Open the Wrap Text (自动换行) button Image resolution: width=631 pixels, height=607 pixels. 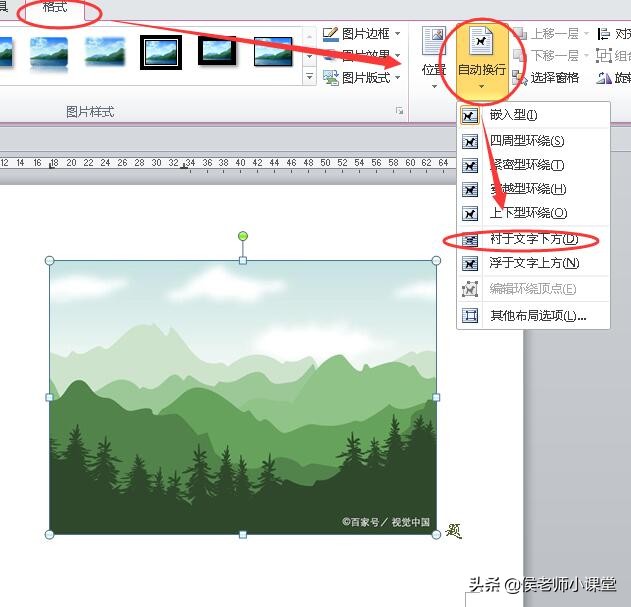(x=482, y=56)
